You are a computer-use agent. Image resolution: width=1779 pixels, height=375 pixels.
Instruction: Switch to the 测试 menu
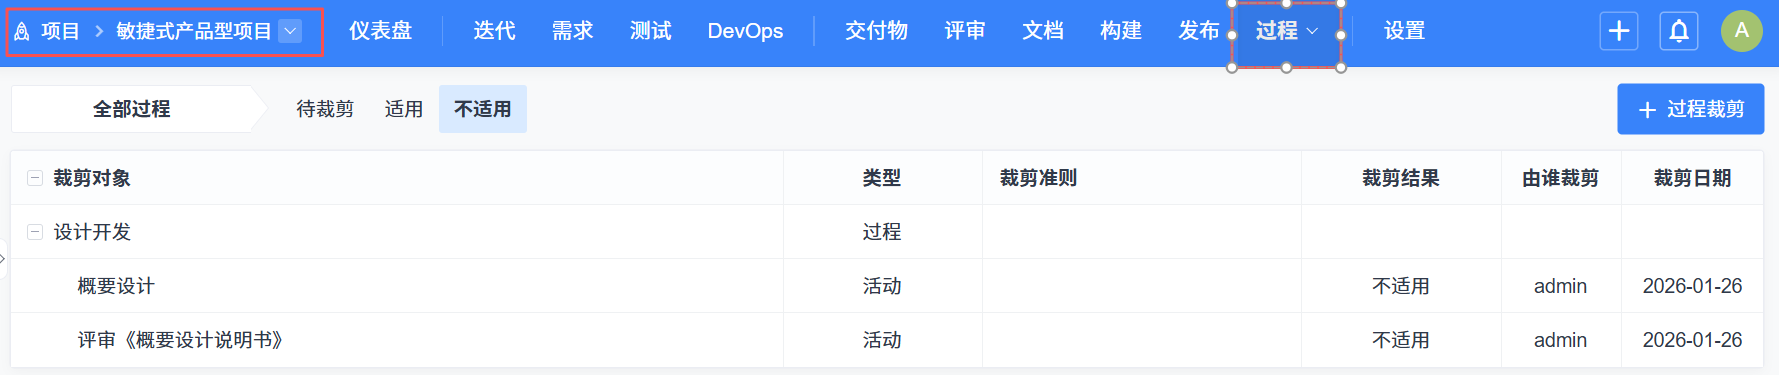tap(651, 31)
